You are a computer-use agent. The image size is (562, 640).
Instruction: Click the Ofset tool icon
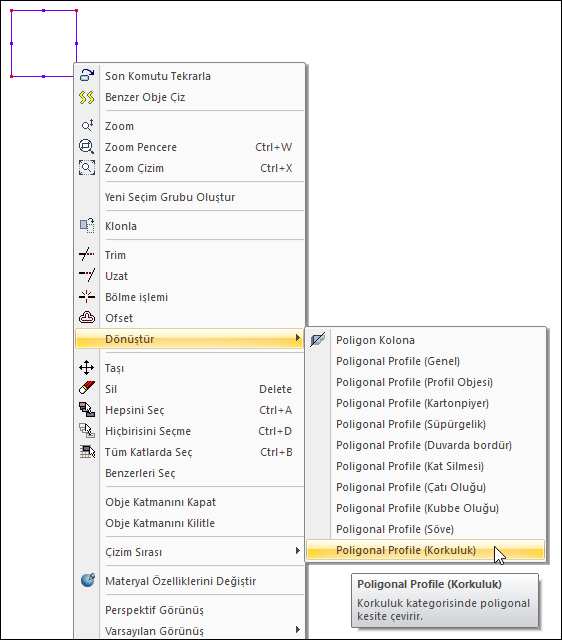click(x=87, y=318)
